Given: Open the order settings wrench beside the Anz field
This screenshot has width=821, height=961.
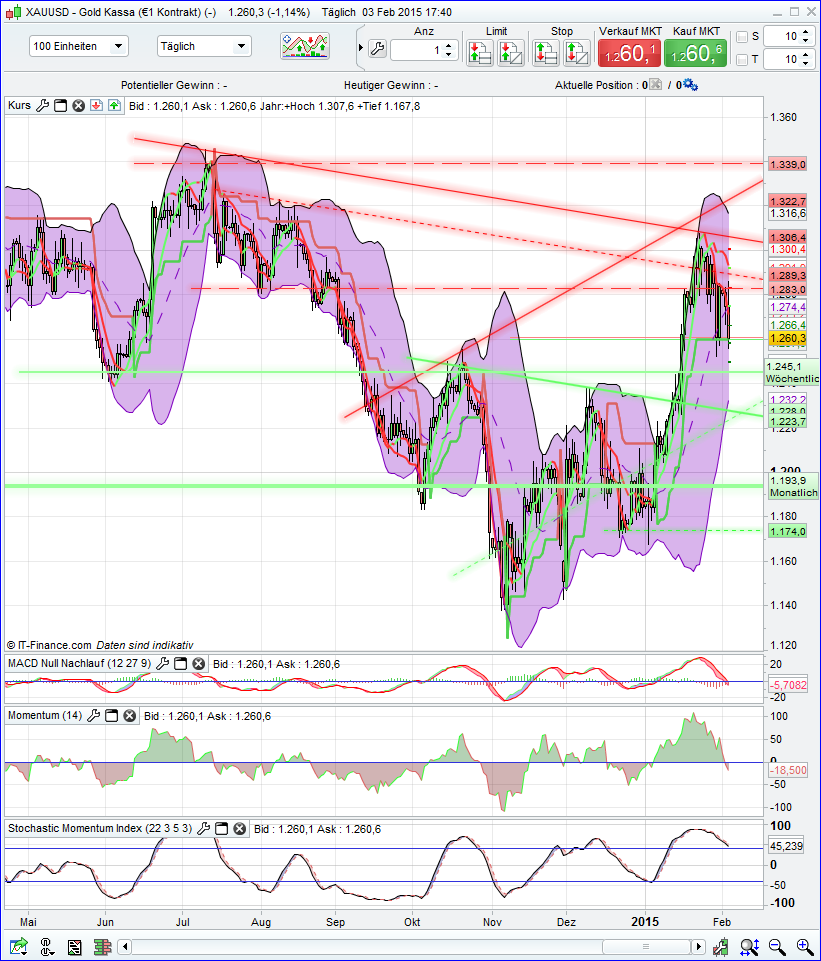Looking at the screenshot, I should [377, 47].
